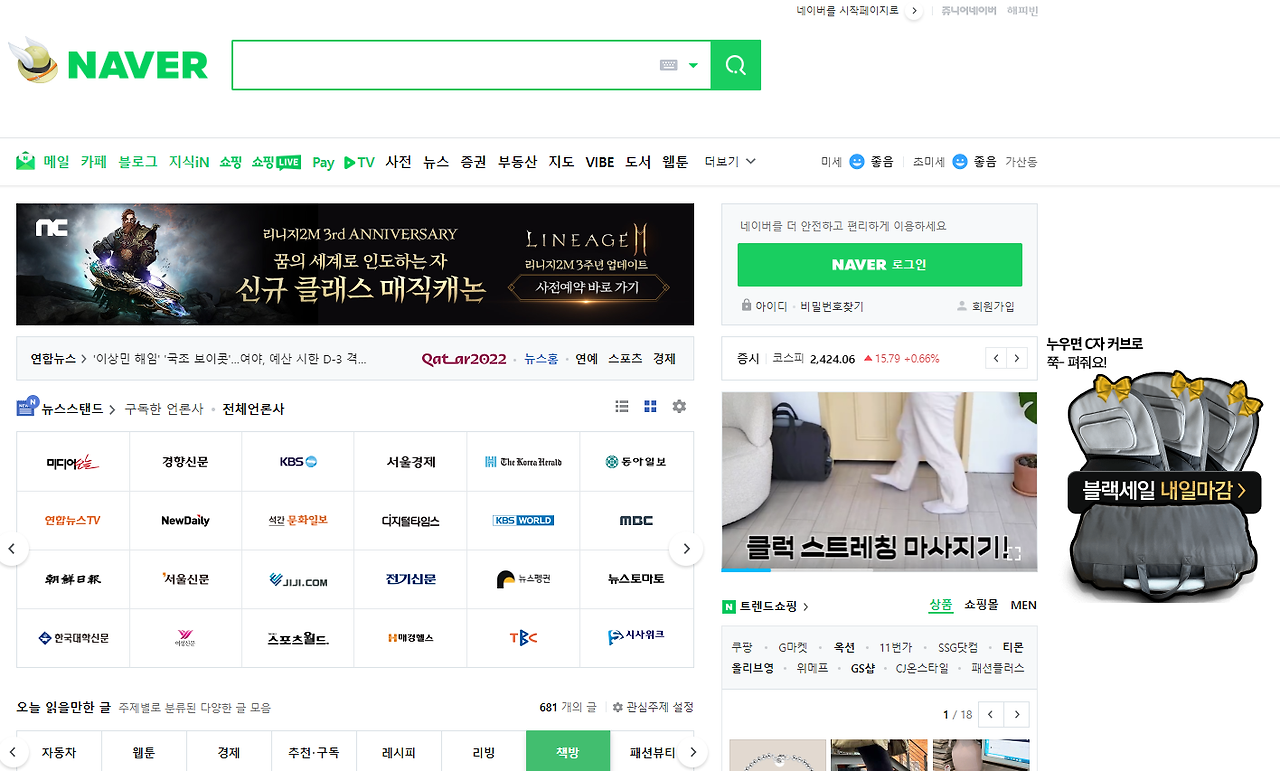The width and height of the screenshot is (1280, 771).
Task: Switch newsstand to list view
Action: 621,406
